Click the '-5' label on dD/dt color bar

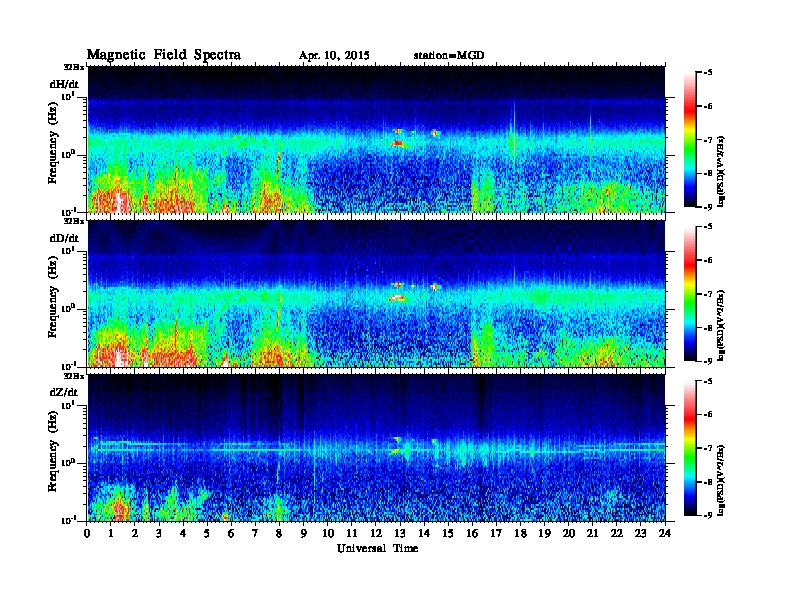click(x=708, y=227)
